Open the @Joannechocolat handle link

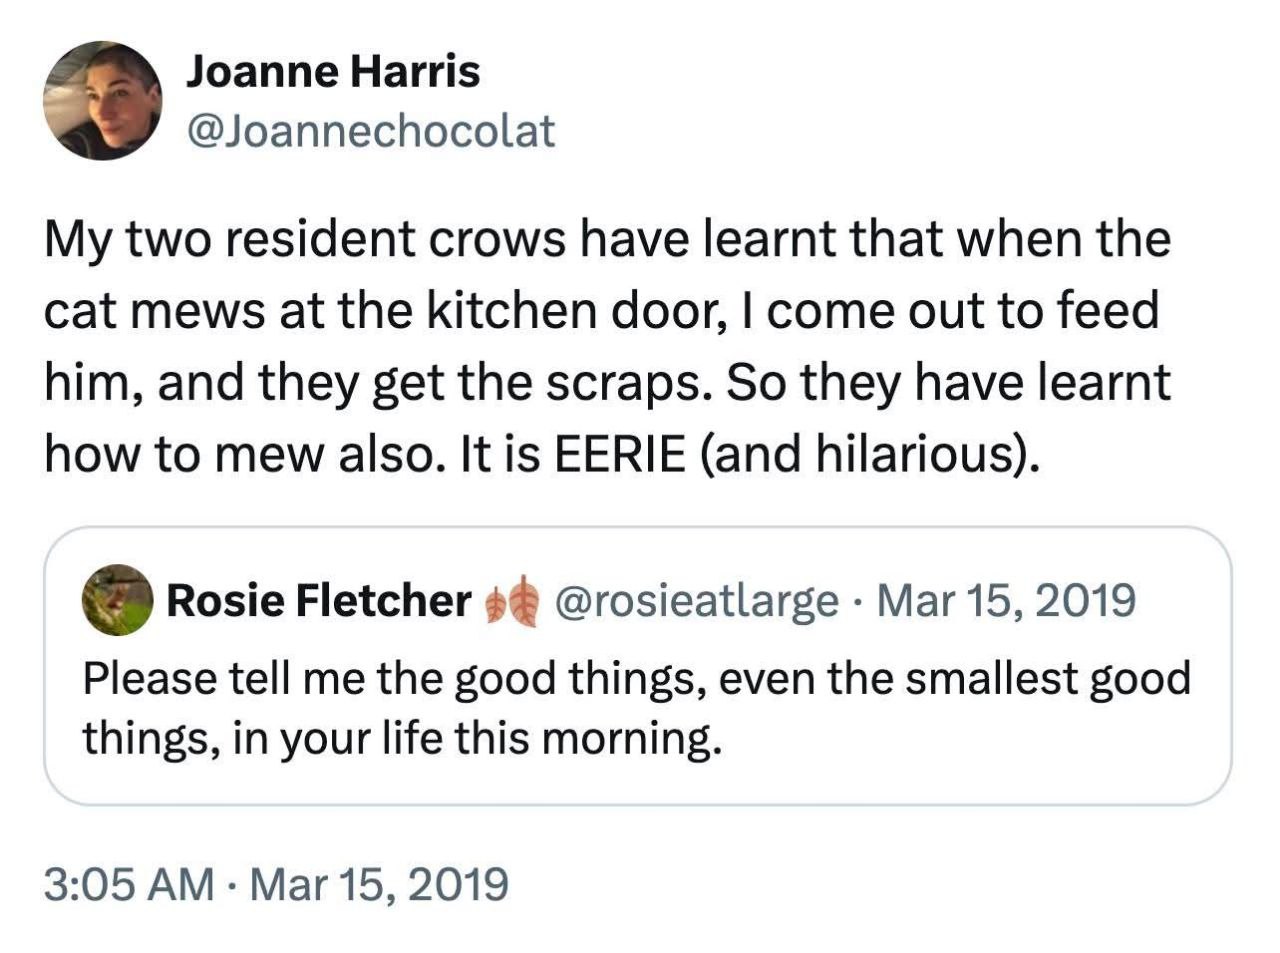(x=370, y=130)
